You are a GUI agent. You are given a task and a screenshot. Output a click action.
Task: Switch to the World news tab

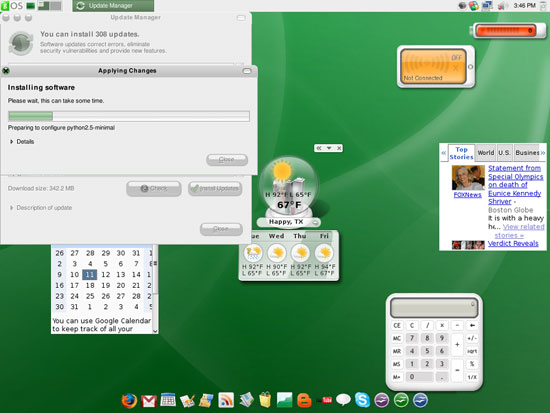pyautogui.click(x=485, y=153)
